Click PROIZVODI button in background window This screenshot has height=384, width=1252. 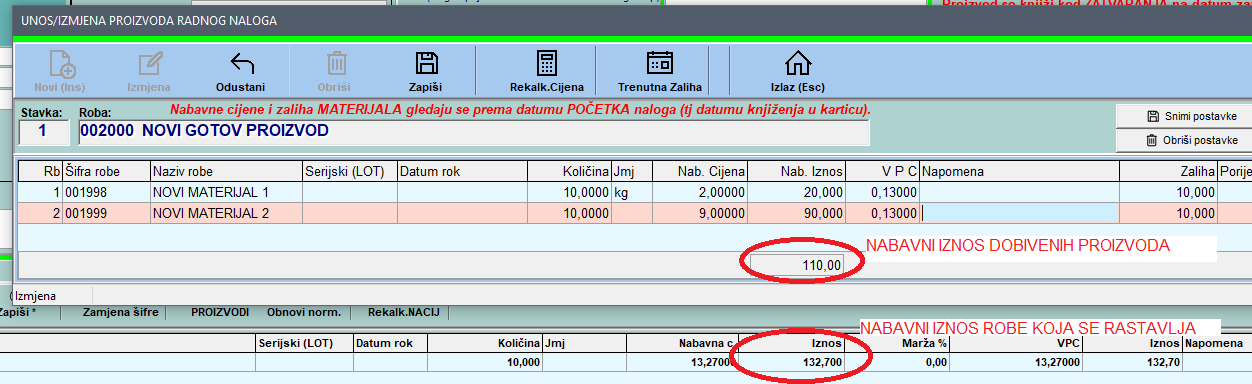pos(221,313)
